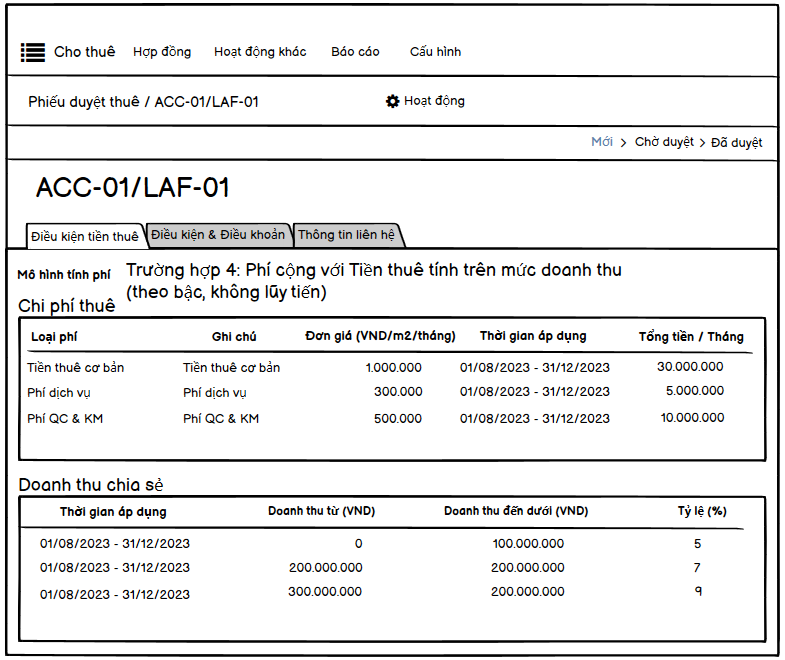Click the date range in Phí QC & KM row
Image resolution: width=785 pixels, height=660 pixels.
click(x=535, y=419)
